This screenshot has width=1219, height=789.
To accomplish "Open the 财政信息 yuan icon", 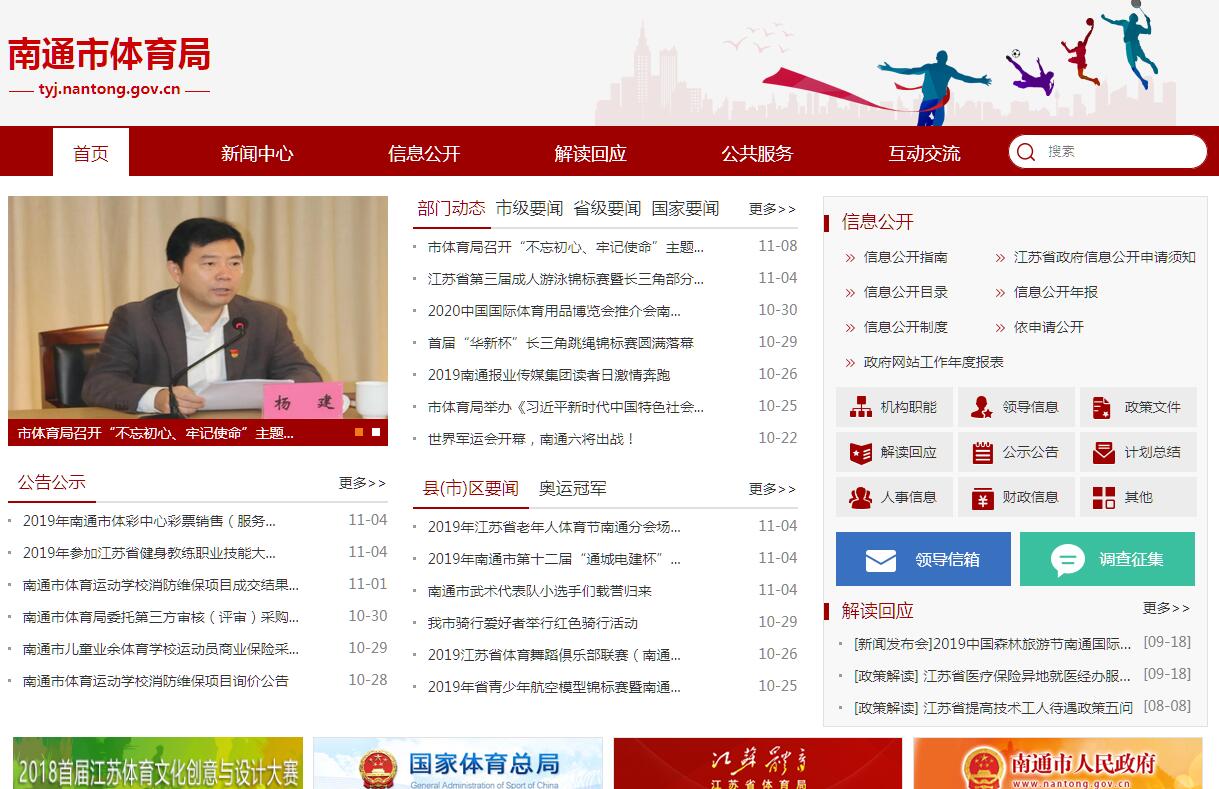I will (x=982, y=497).
